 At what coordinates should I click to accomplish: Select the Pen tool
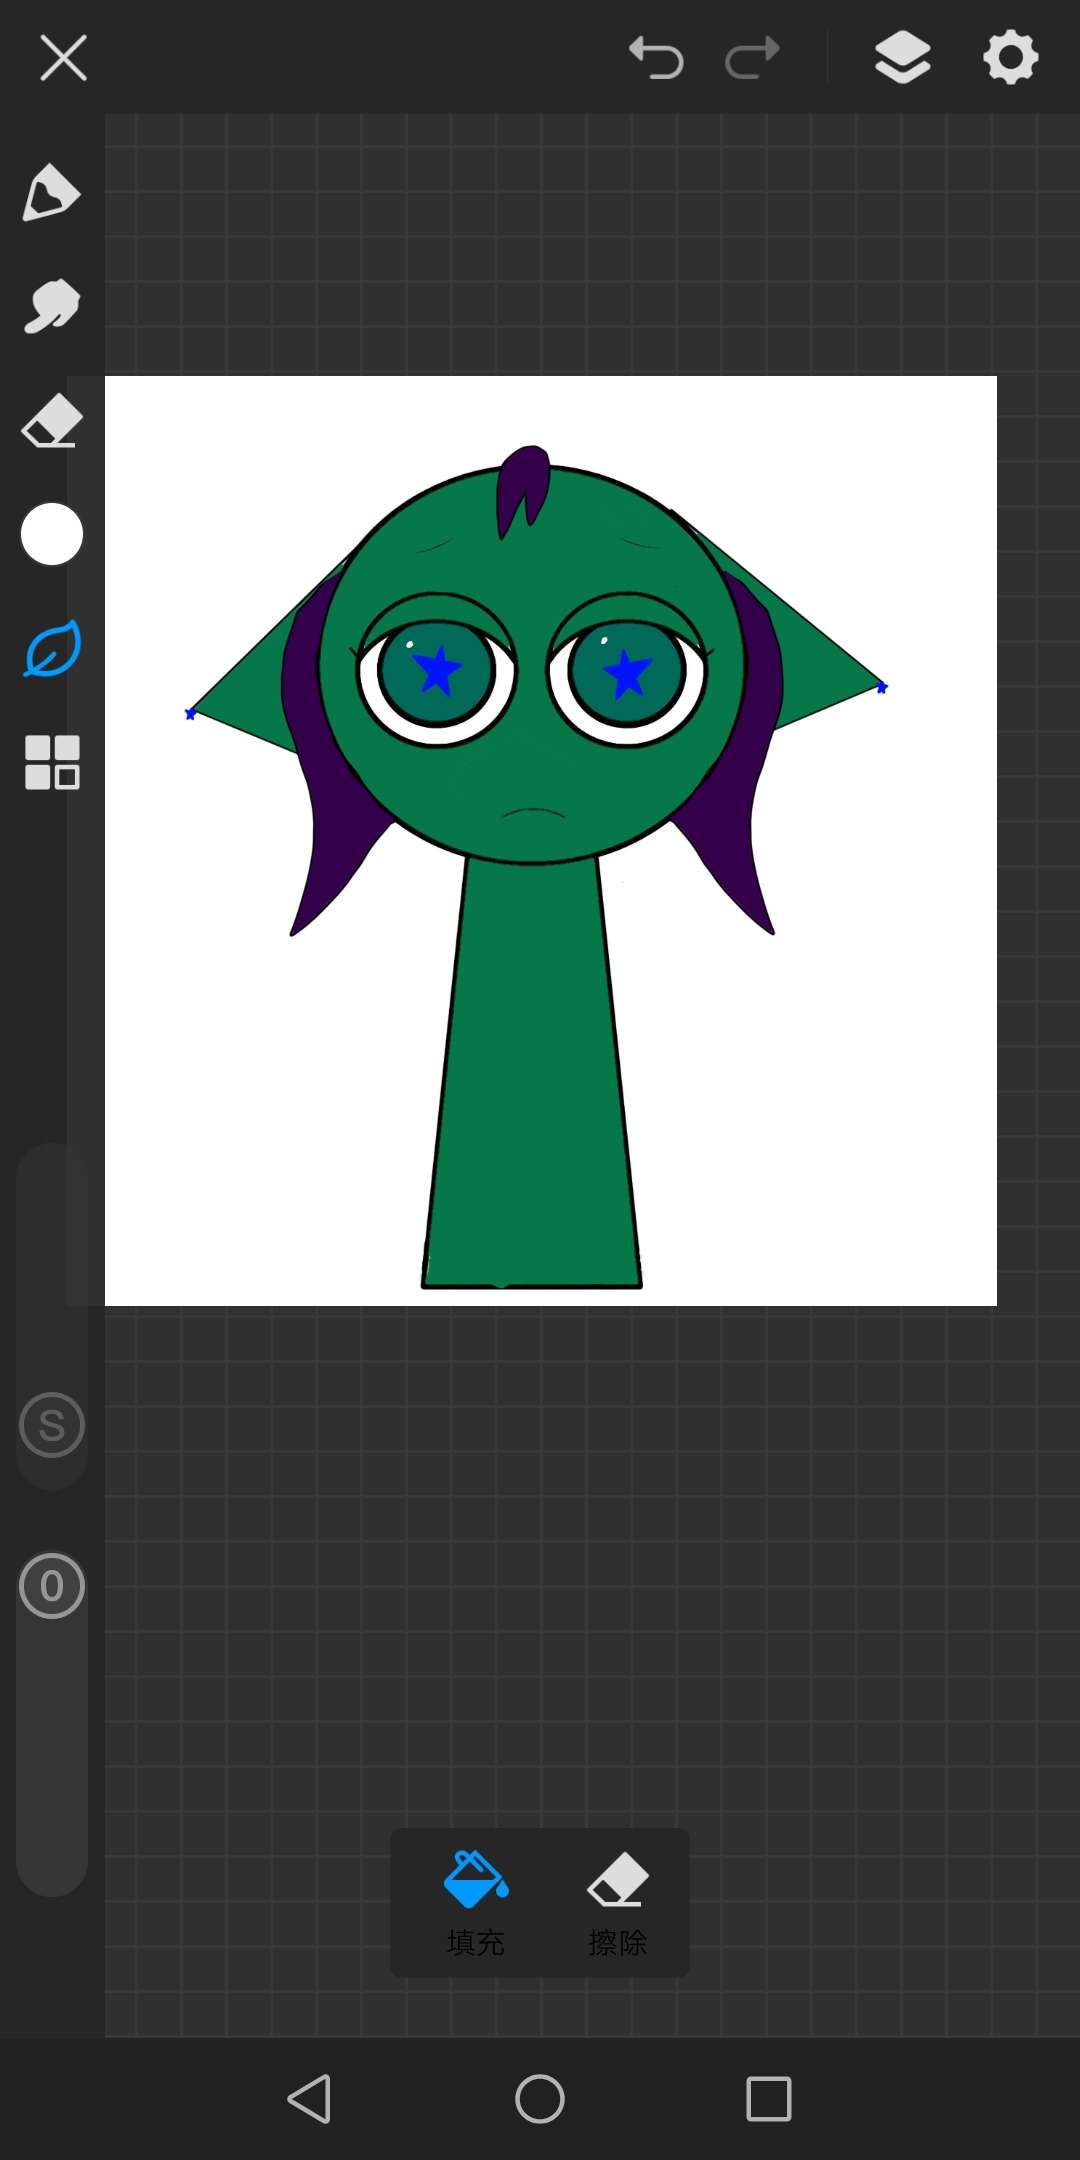[51, 192]
